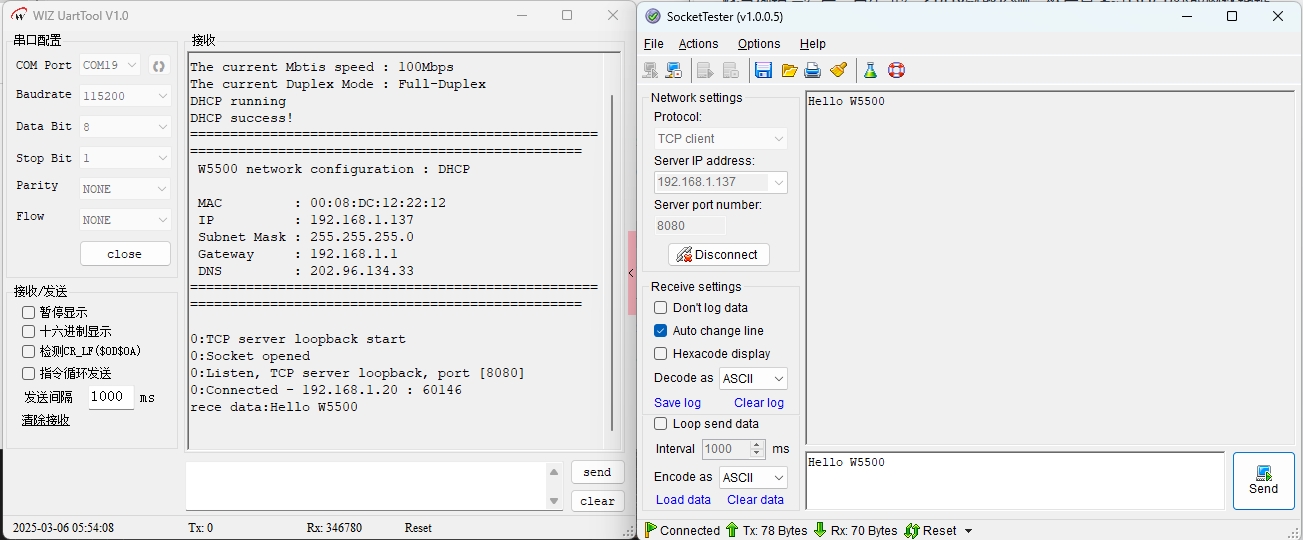Open the Options menu

pyautogui.click(x=759, y=44)
